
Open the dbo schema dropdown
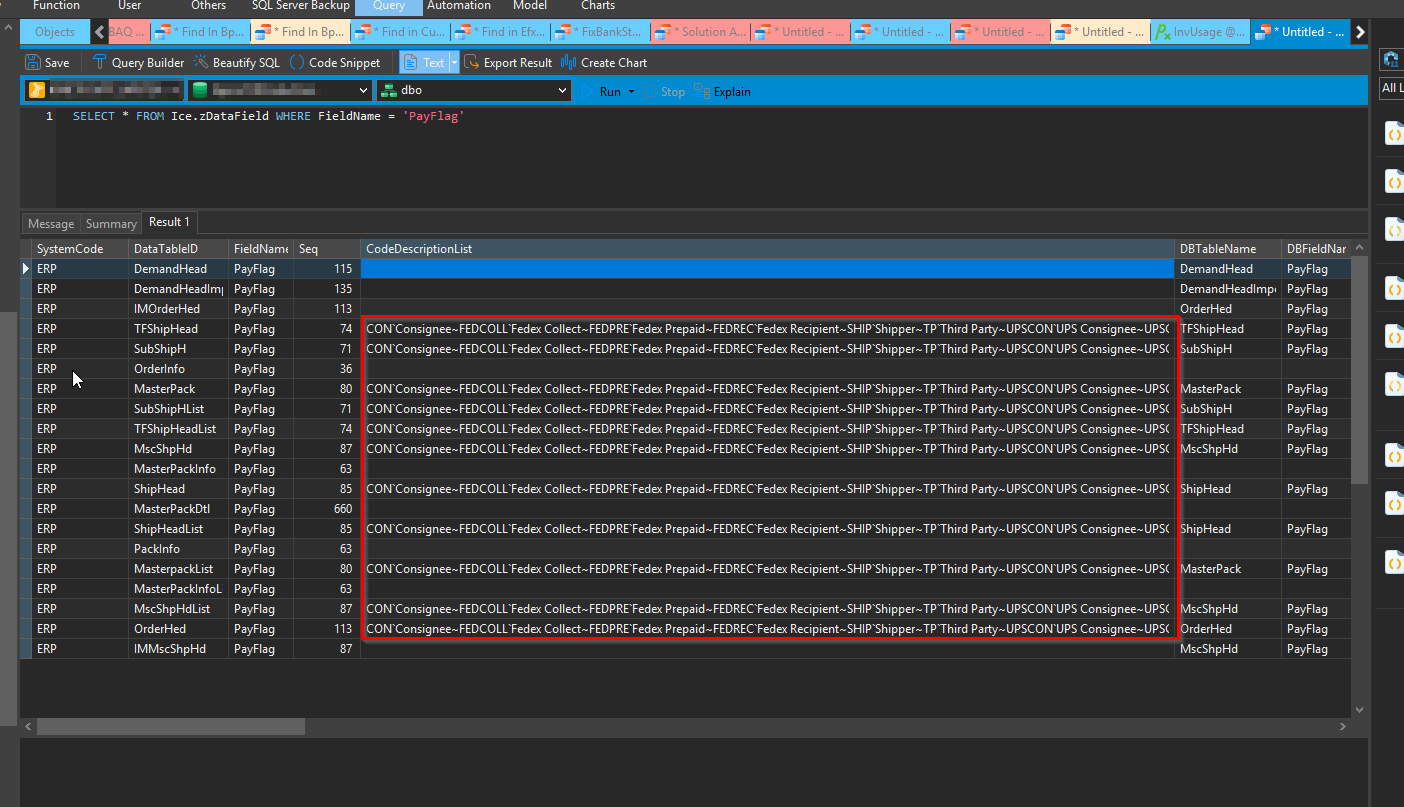[474, 90]
